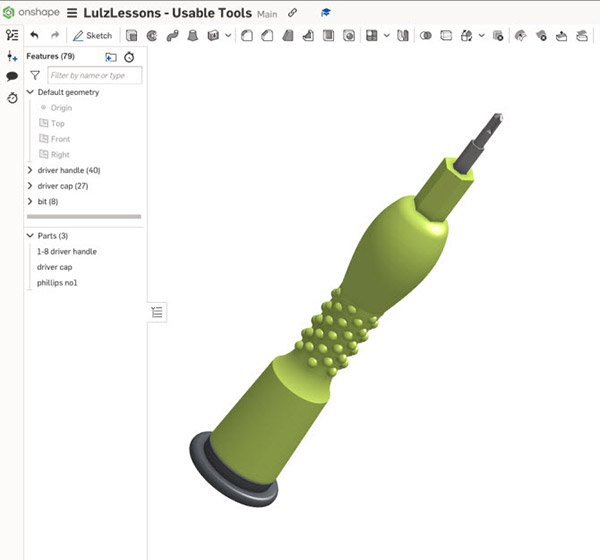Image resolution: width=600 pixels, height=560 pixels.
Task: Expand the driver handle (40) folder
Action: click(30, 170)
